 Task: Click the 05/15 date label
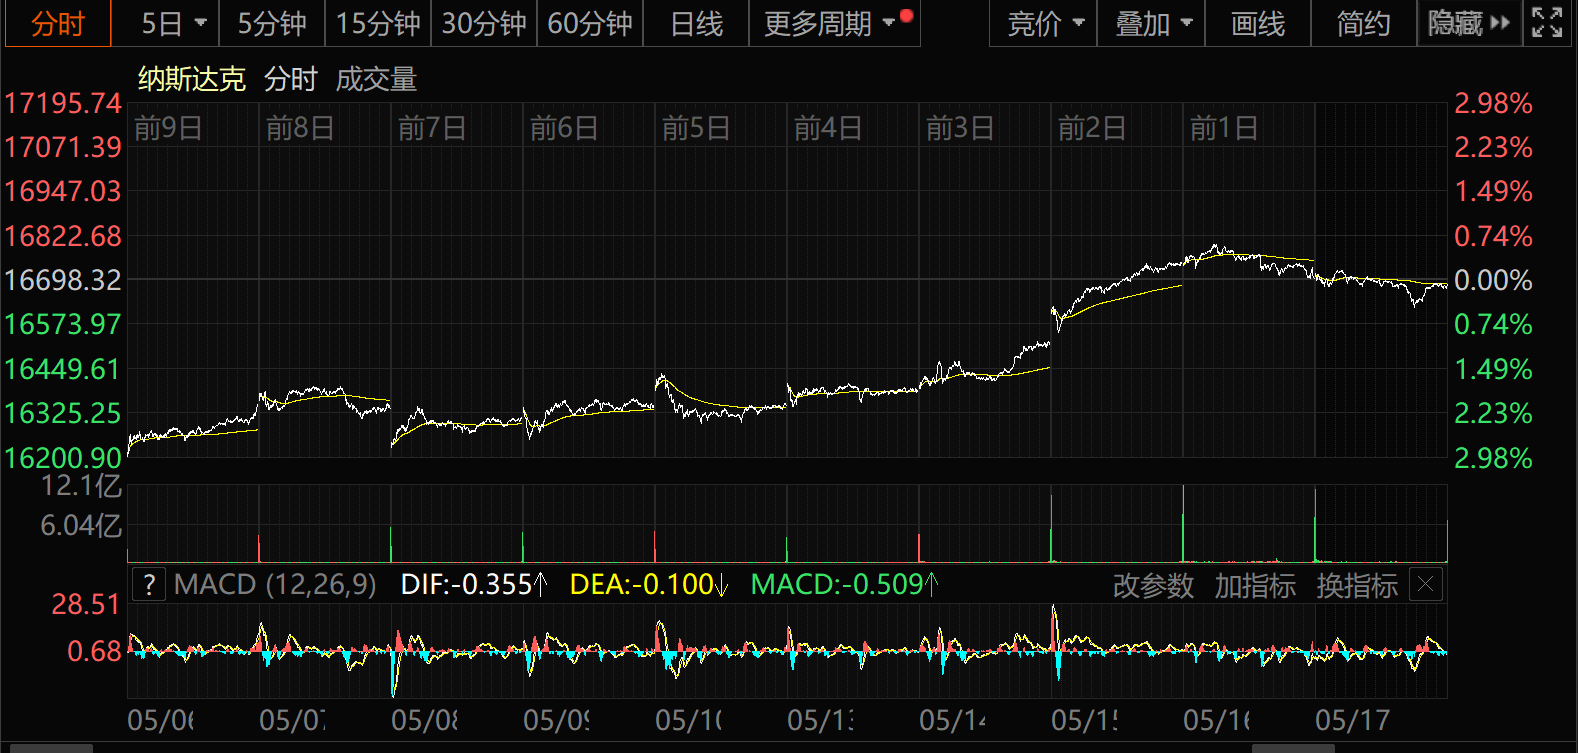[1084, 720]
